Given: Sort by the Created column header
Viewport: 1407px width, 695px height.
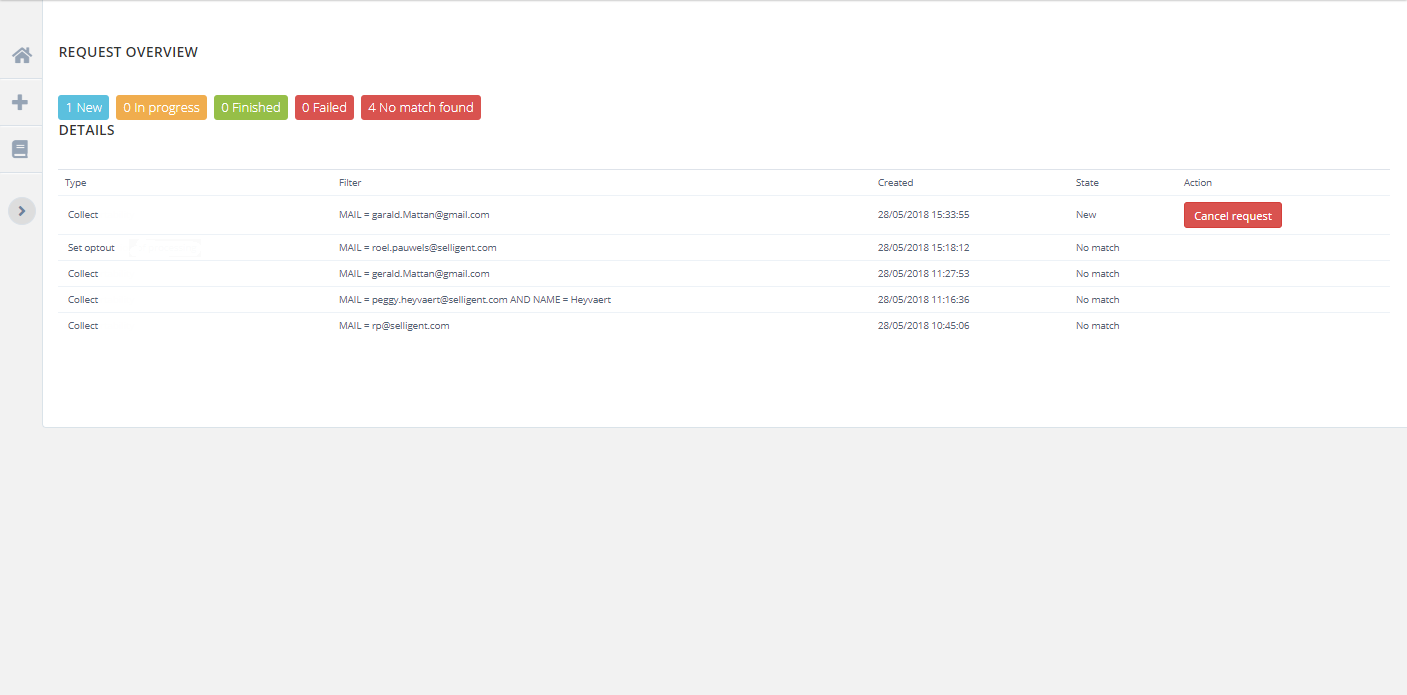Looking at the screenshot, I should pyautogui.click(x=895, y=183).
